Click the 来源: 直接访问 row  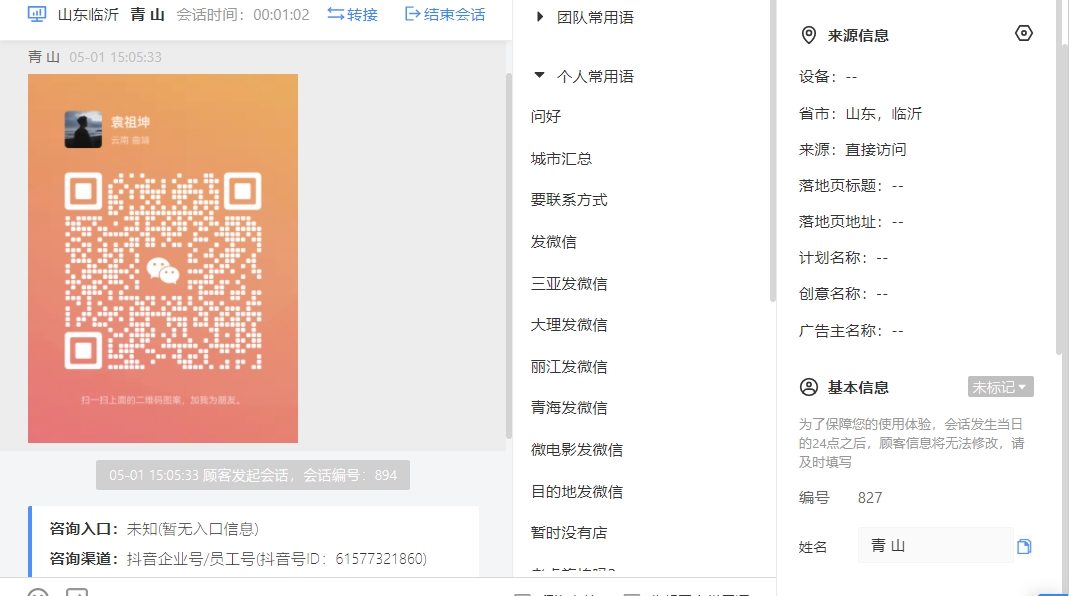(852, 149)
